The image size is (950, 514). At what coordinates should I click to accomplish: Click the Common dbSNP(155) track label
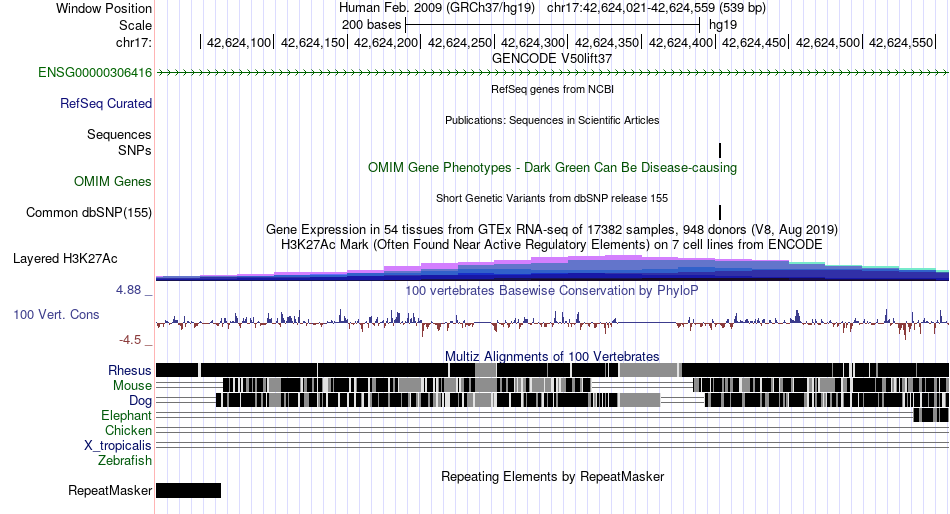88,213
